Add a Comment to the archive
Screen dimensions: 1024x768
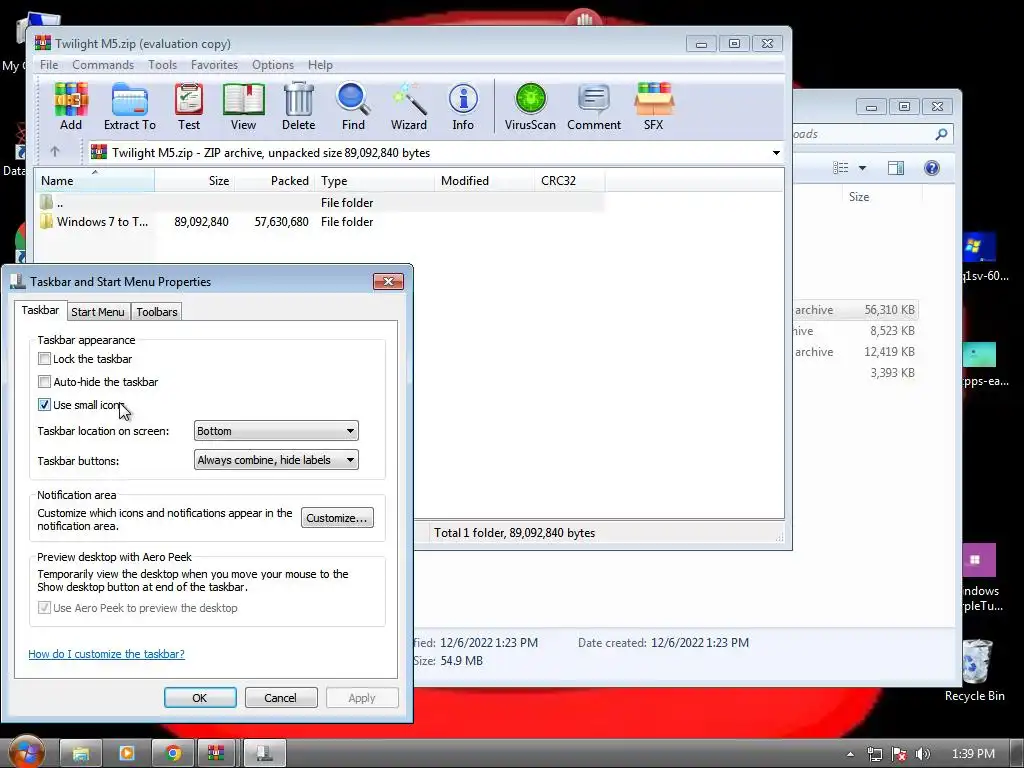click(594, 106)
